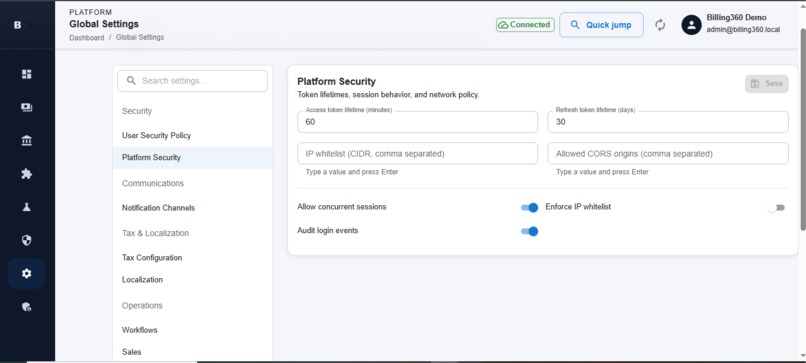The width and height of the screenshot is (806, 363).
Task: Click the Tax & Localization section heading
Action: [155, 233]
